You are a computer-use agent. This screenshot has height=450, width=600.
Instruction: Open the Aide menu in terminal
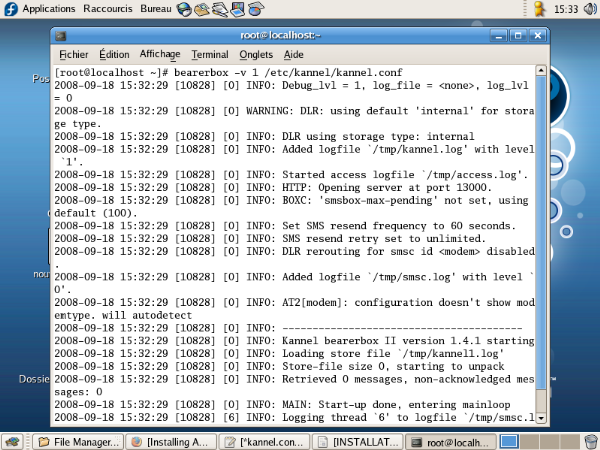click(x=293, y=55)
